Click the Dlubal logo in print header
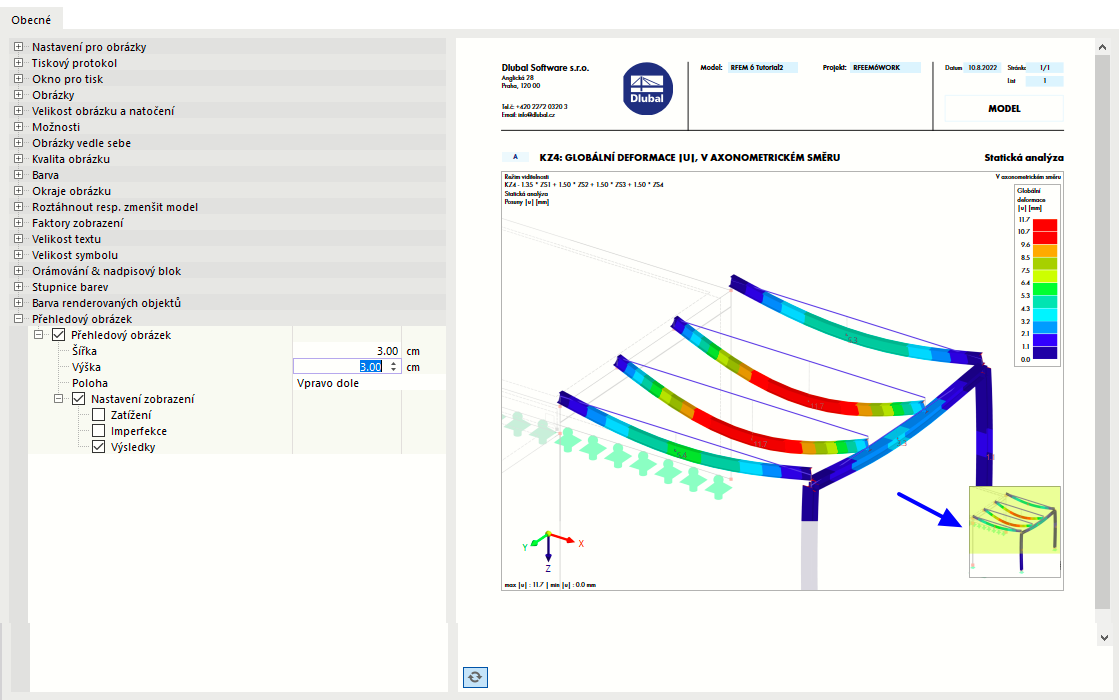Viewport: 1119px width, 700px height. click(x=647, y=88)
